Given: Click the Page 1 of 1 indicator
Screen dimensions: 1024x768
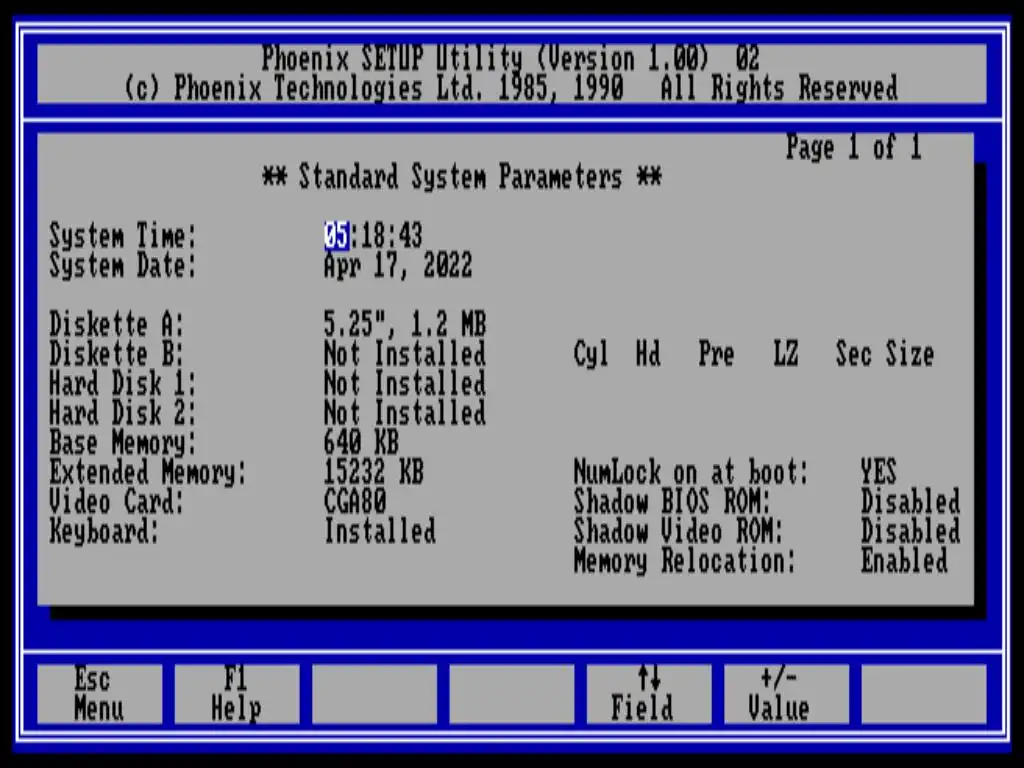Looking at the screenshot, I should point(854,147).
